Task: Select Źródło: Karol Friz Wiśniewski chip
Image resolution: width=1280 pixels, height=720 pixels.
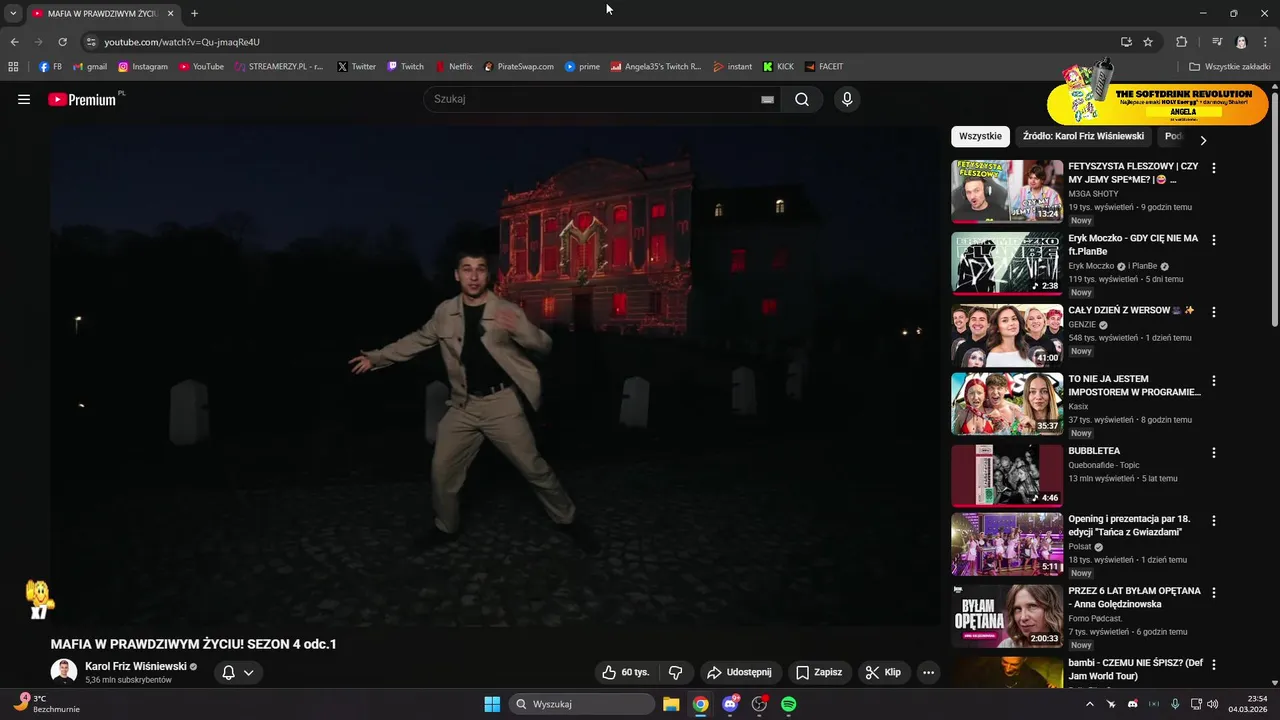Action: point(1083,136)
